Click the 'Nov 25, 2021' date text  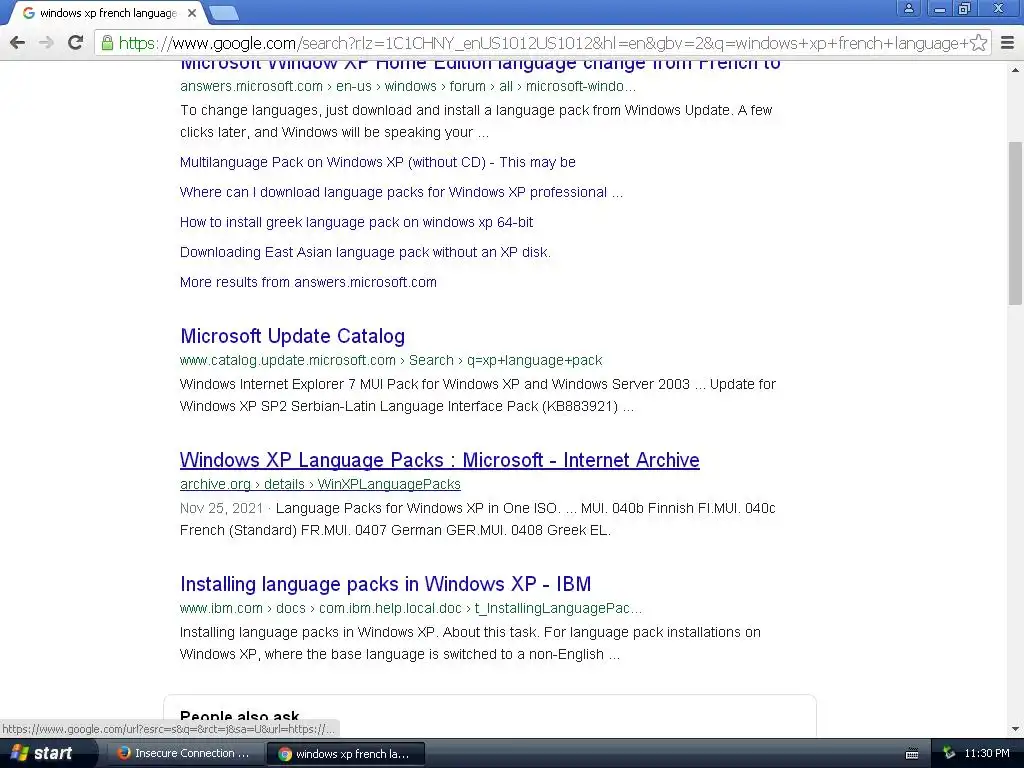221,508
